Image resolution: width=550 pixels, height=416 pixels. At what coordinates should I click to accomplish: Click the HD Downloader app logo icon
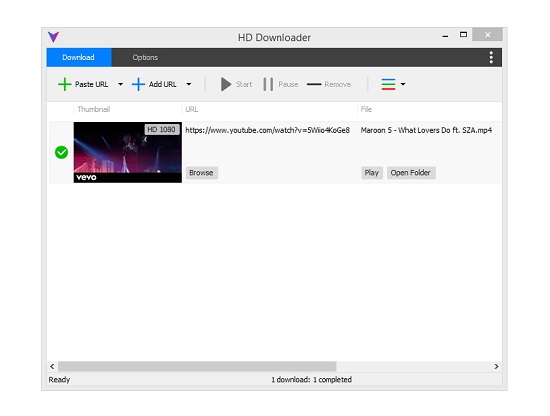point(53,37)
